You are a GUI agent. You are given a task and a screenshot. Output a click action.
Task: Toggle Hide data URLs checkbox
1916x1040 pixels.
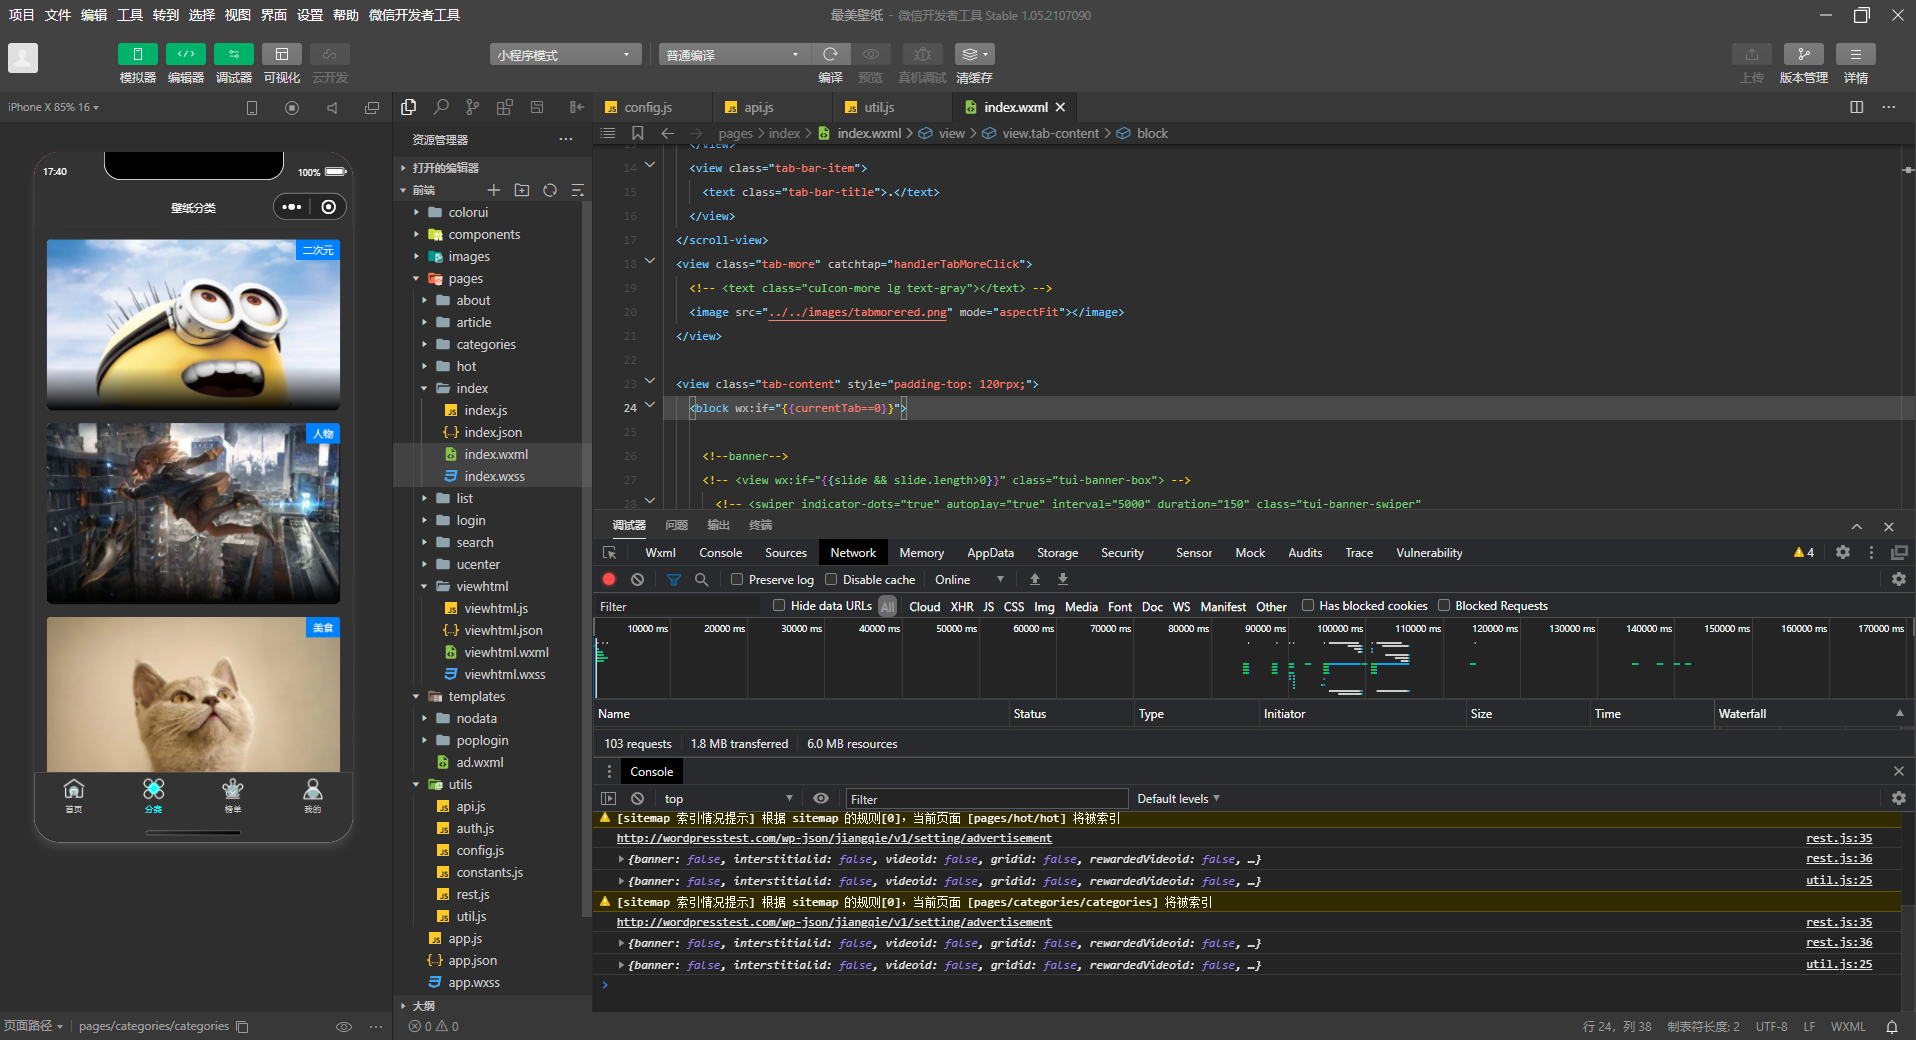click(779, 605)
